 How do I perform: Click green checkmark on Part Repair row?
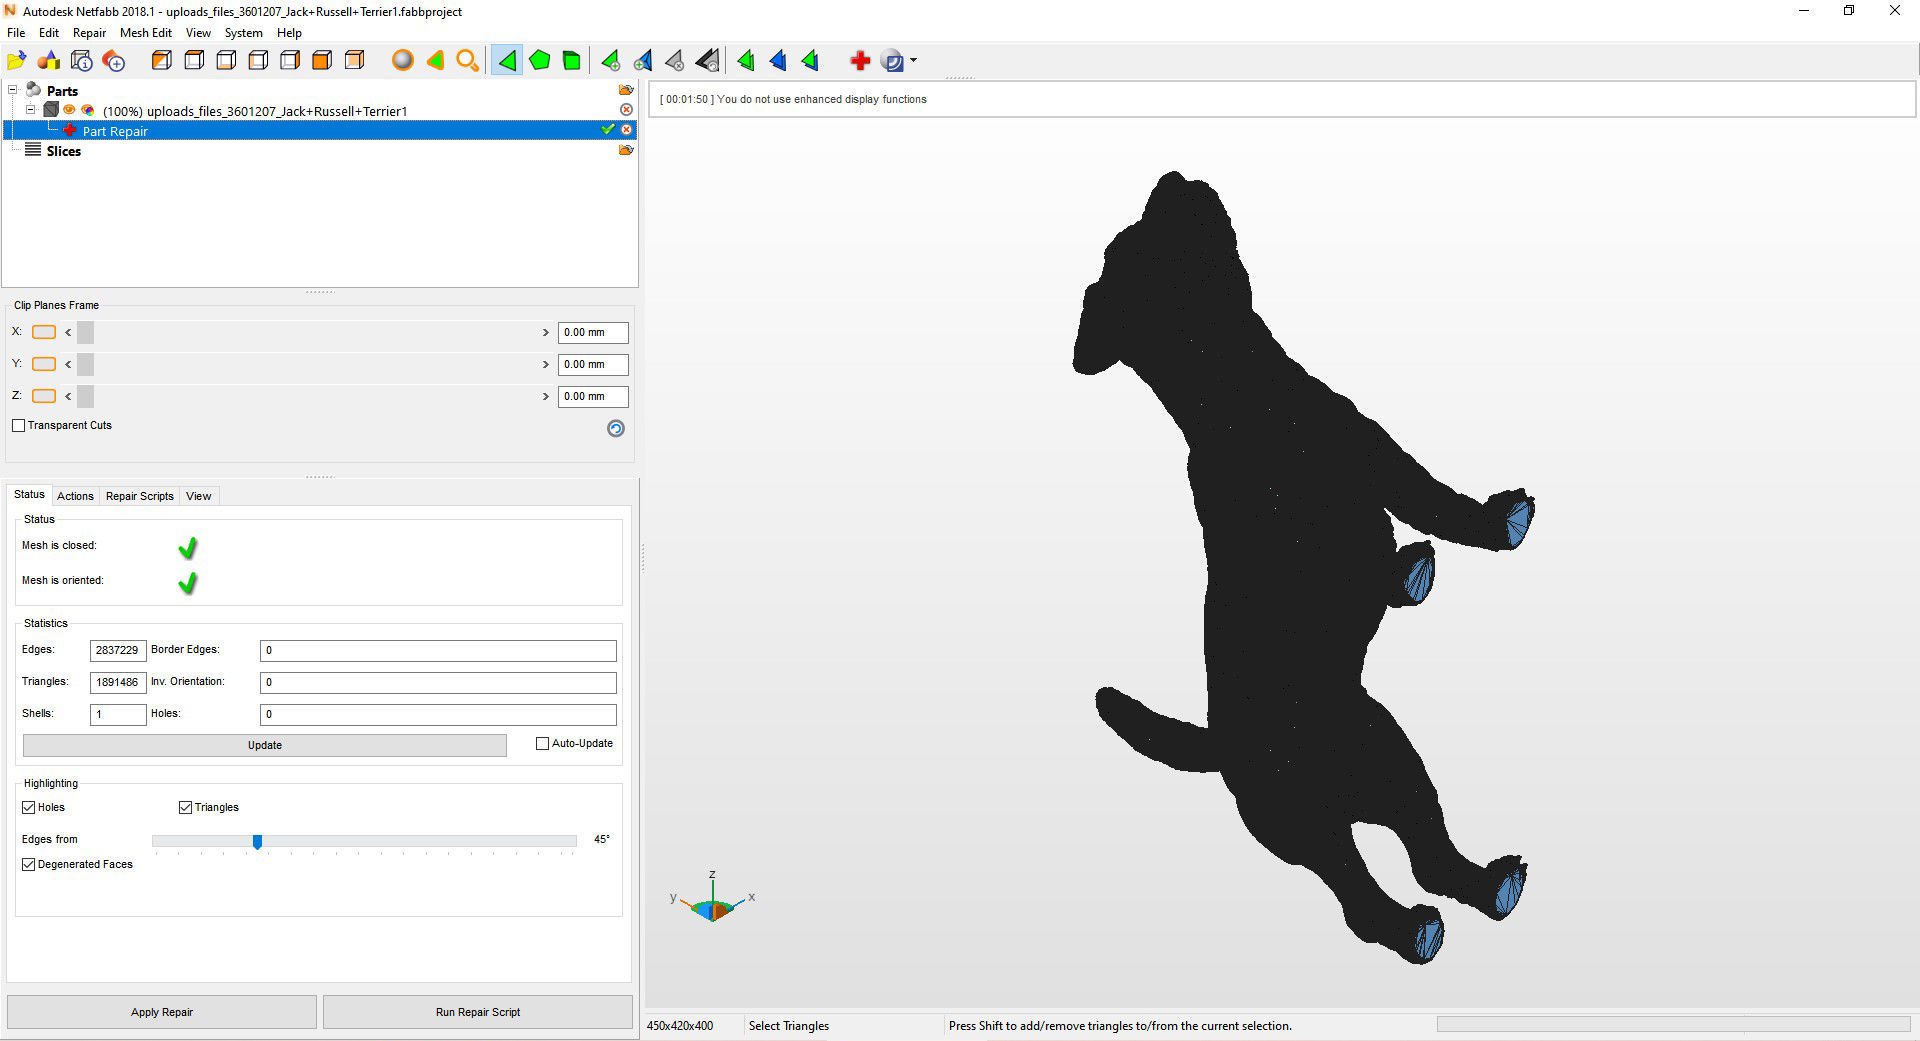coord(607,130)
